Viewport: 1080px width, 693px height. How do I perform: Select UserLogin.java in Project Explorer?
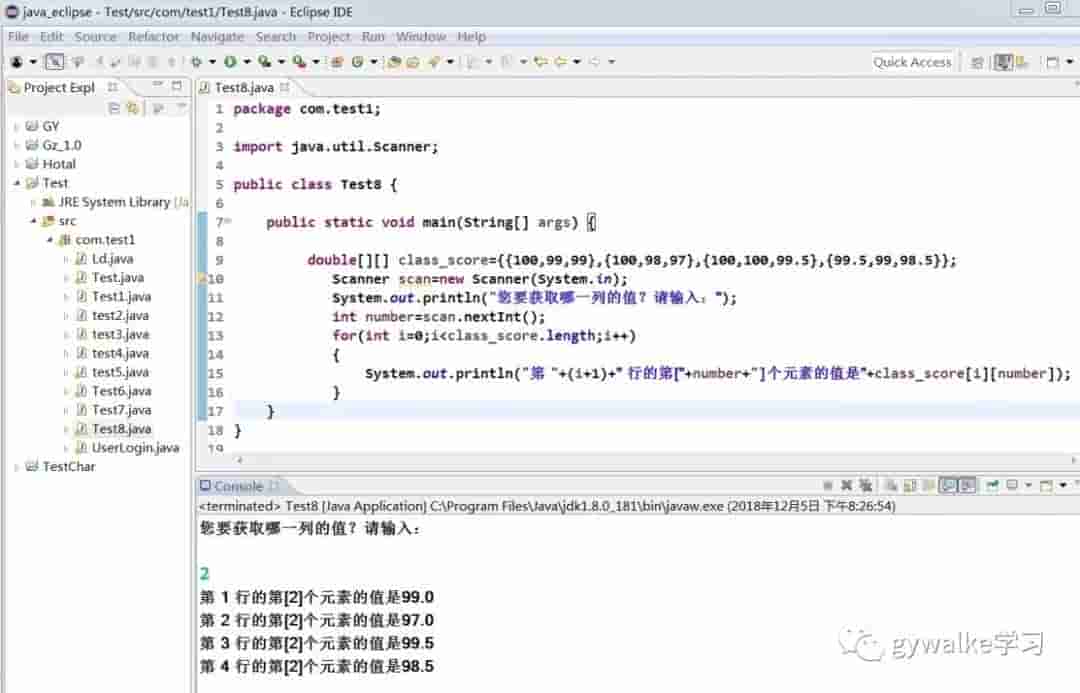135,448
